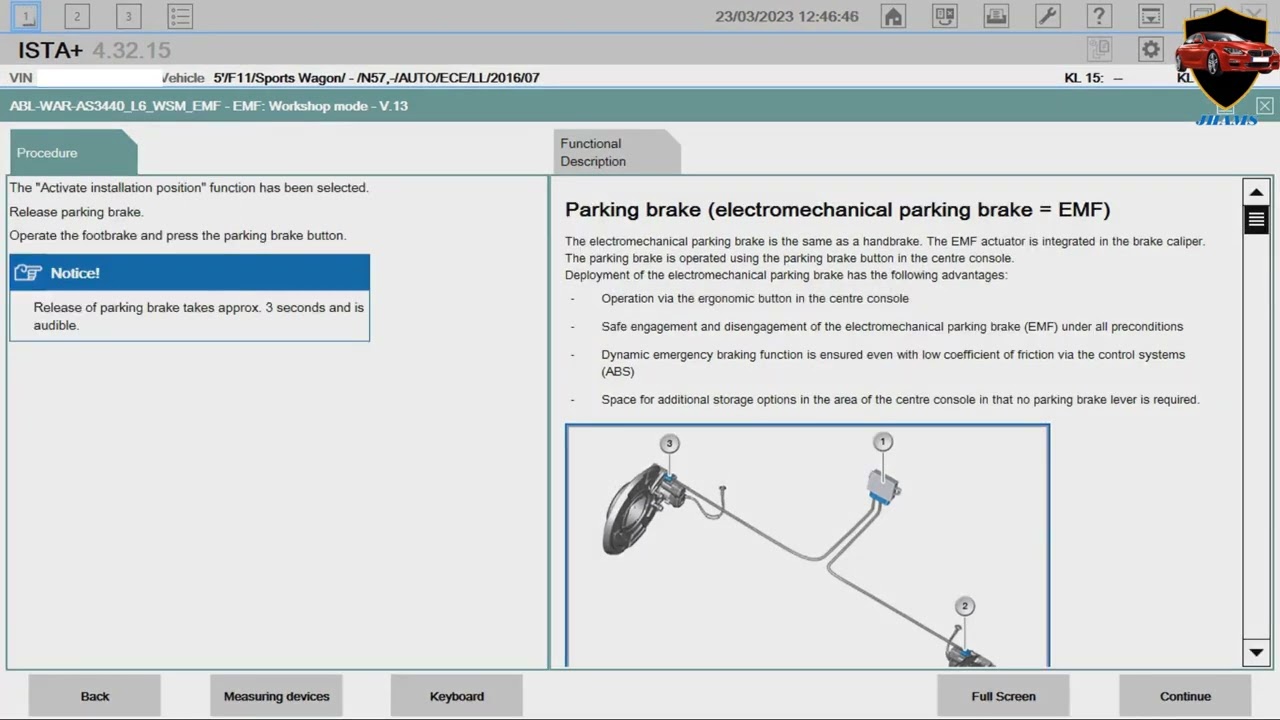Screen dimensions: 1280x720
Task: Open the settings gear icon
Action: [1151, 49]
